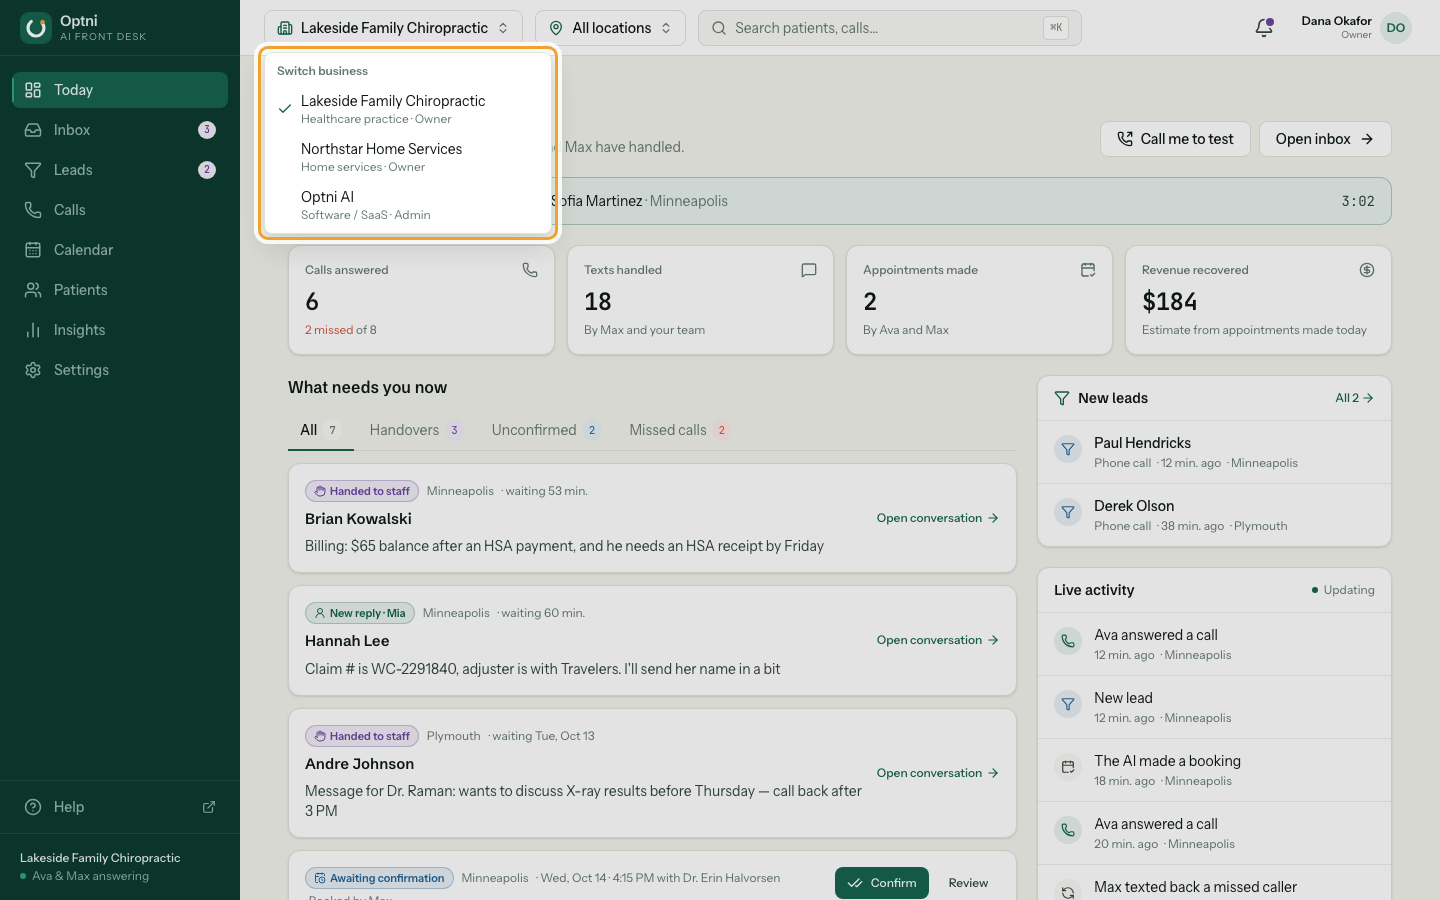Click the funnel icon beside New leads heading
This screenshot has width=1440, height=900.
pos(1062,398)
